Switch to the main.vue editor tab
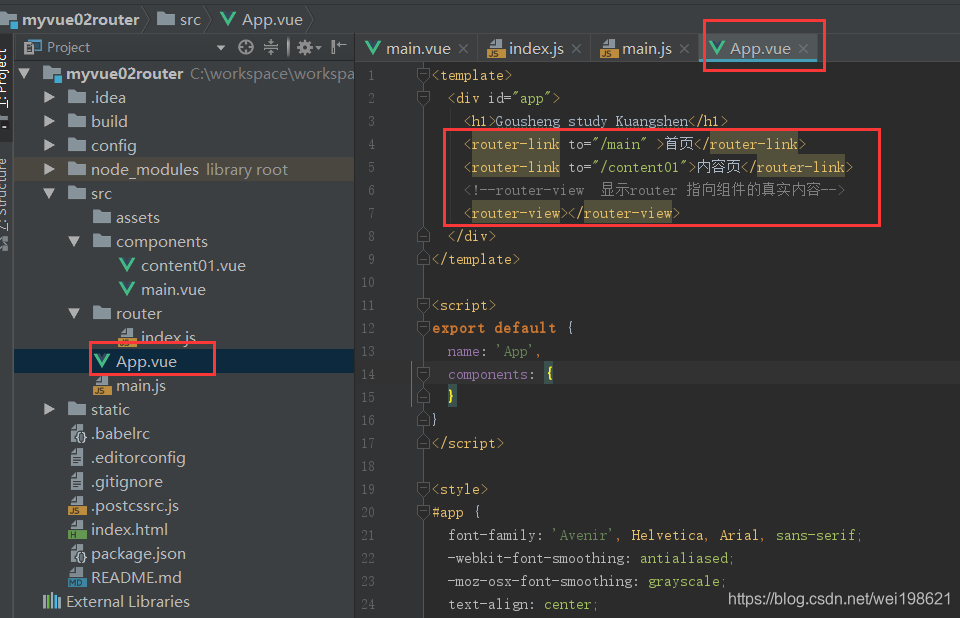The width and height of the screenshot is (960, 618). tap(418, 48)
